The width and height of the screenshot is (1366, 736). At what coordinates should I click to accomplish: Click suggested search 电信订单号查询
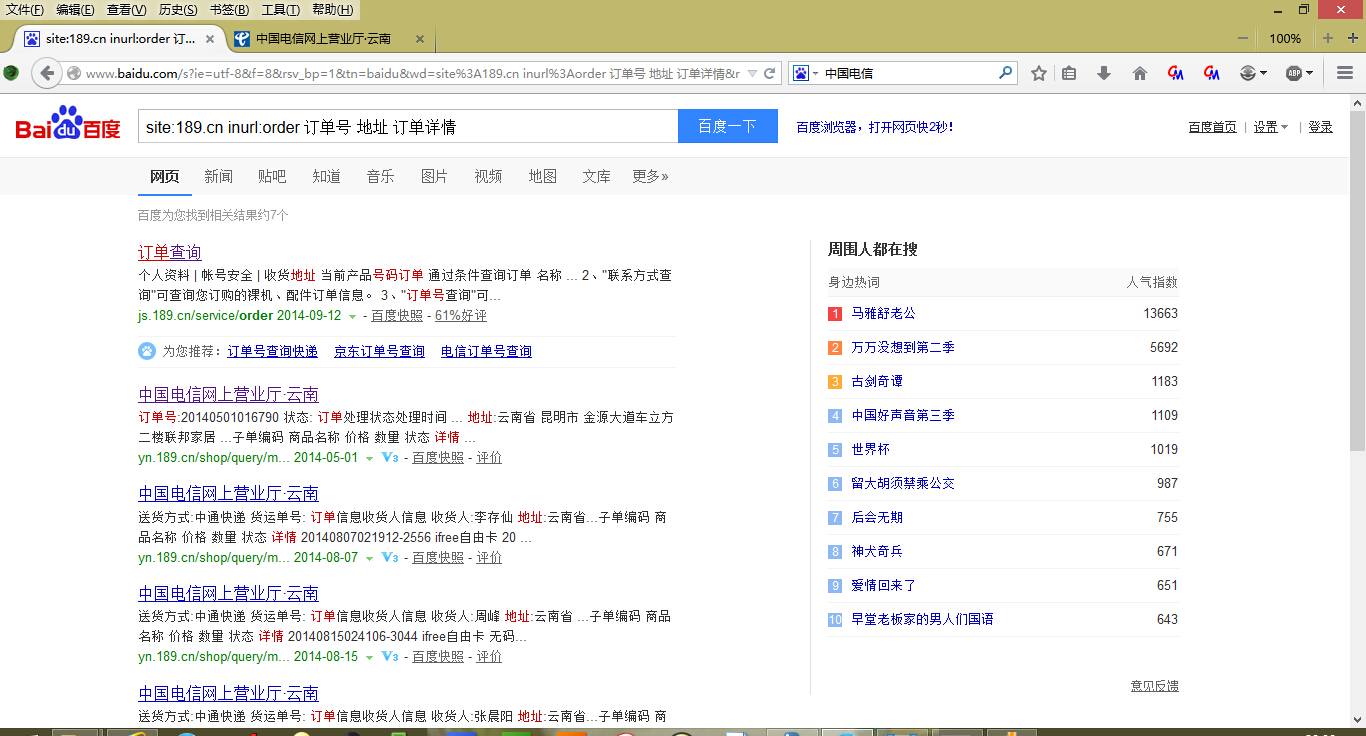point(486,352)
